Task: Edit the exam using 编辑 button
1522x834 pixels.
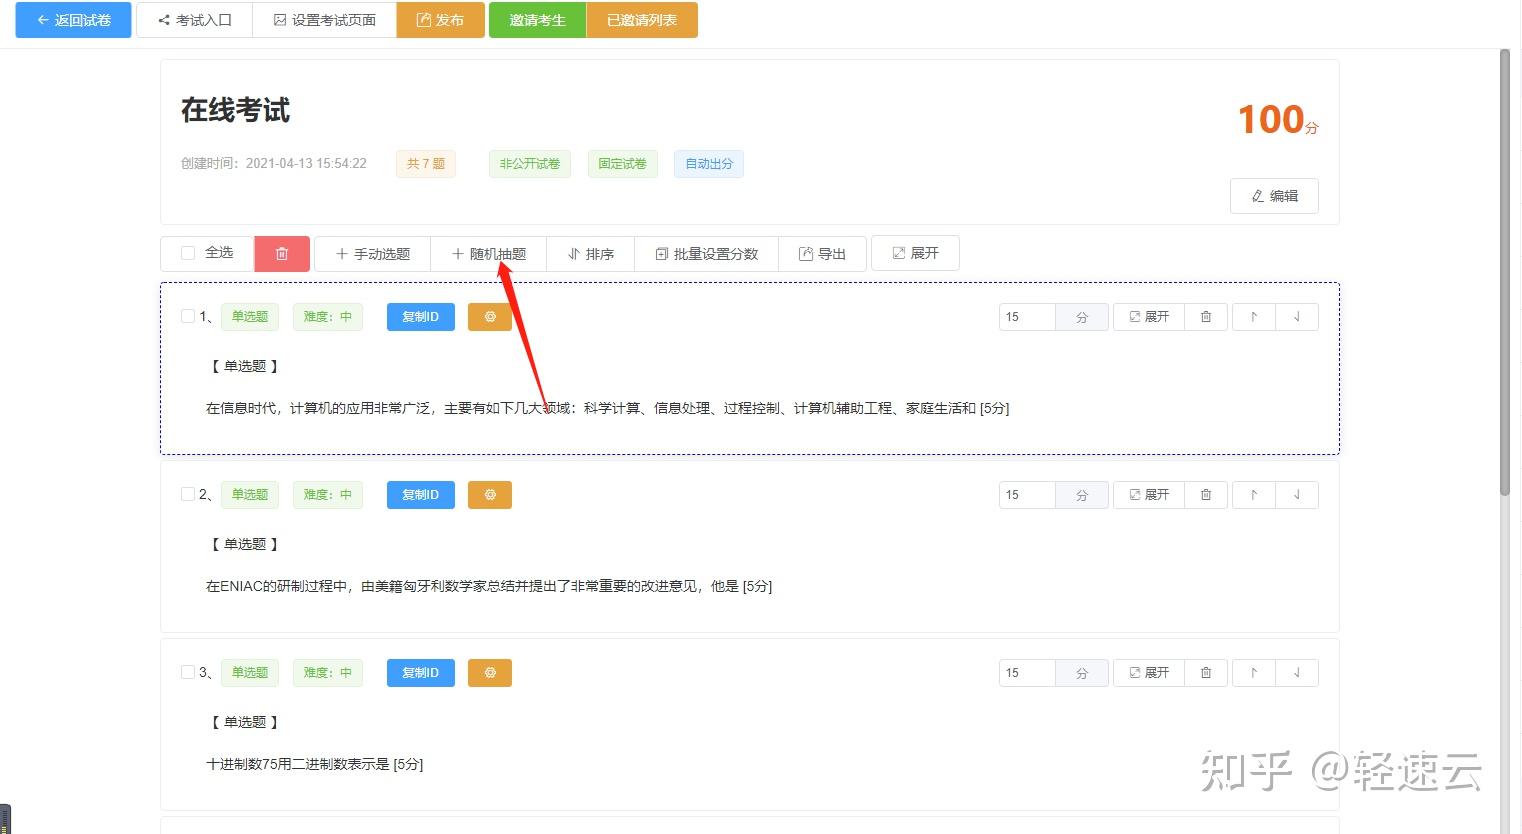Action: 1274,196
